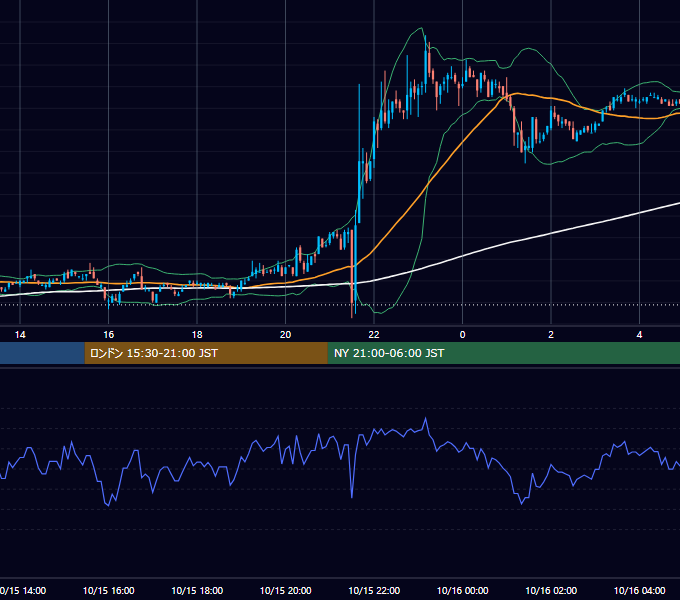The width and height of the screenshot is (680, 600).
Task: Select the NY 21:00-06:00 JST session bar
Action: [504, 353]
